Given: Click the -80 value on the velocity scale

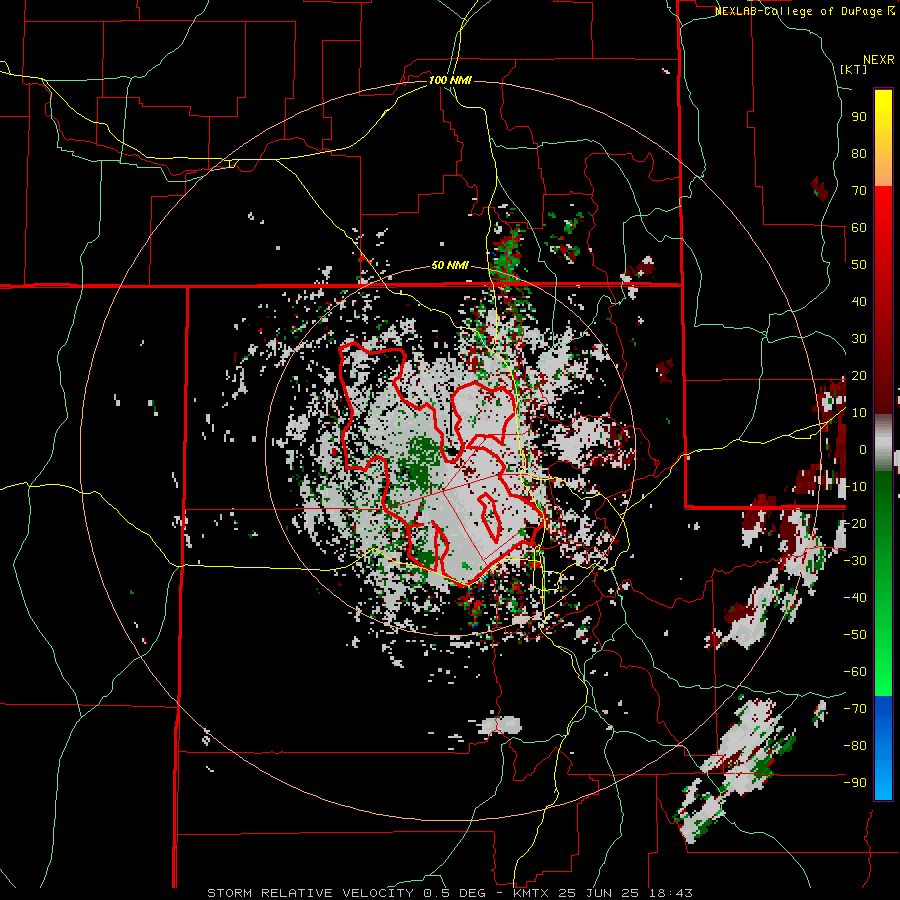Looking at the screenshot, I should click(x=855, y=746).
